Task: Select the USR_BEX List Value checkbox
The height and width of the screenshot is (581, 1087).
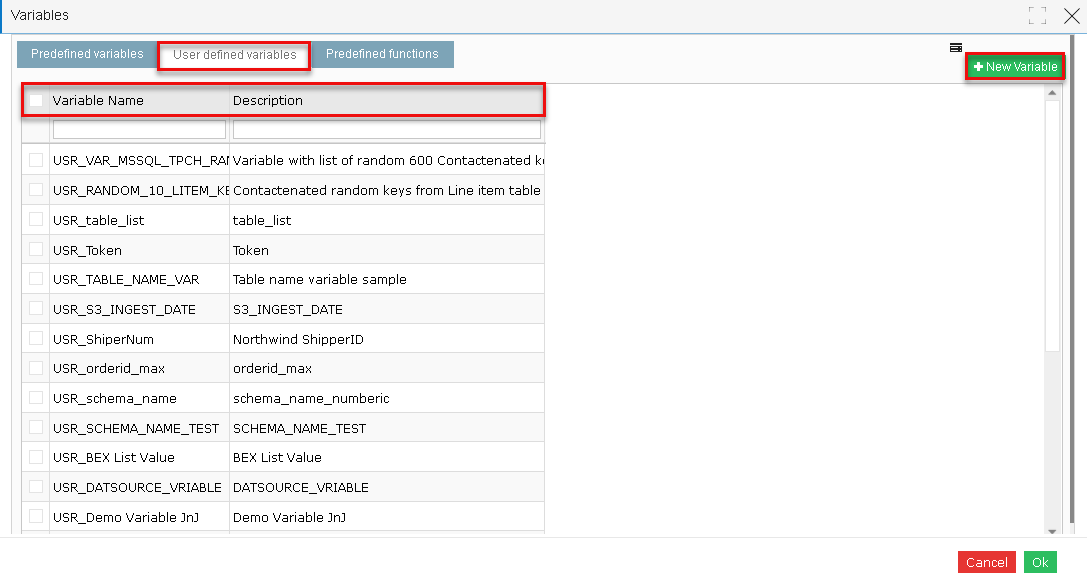Action: pos(36,457)
